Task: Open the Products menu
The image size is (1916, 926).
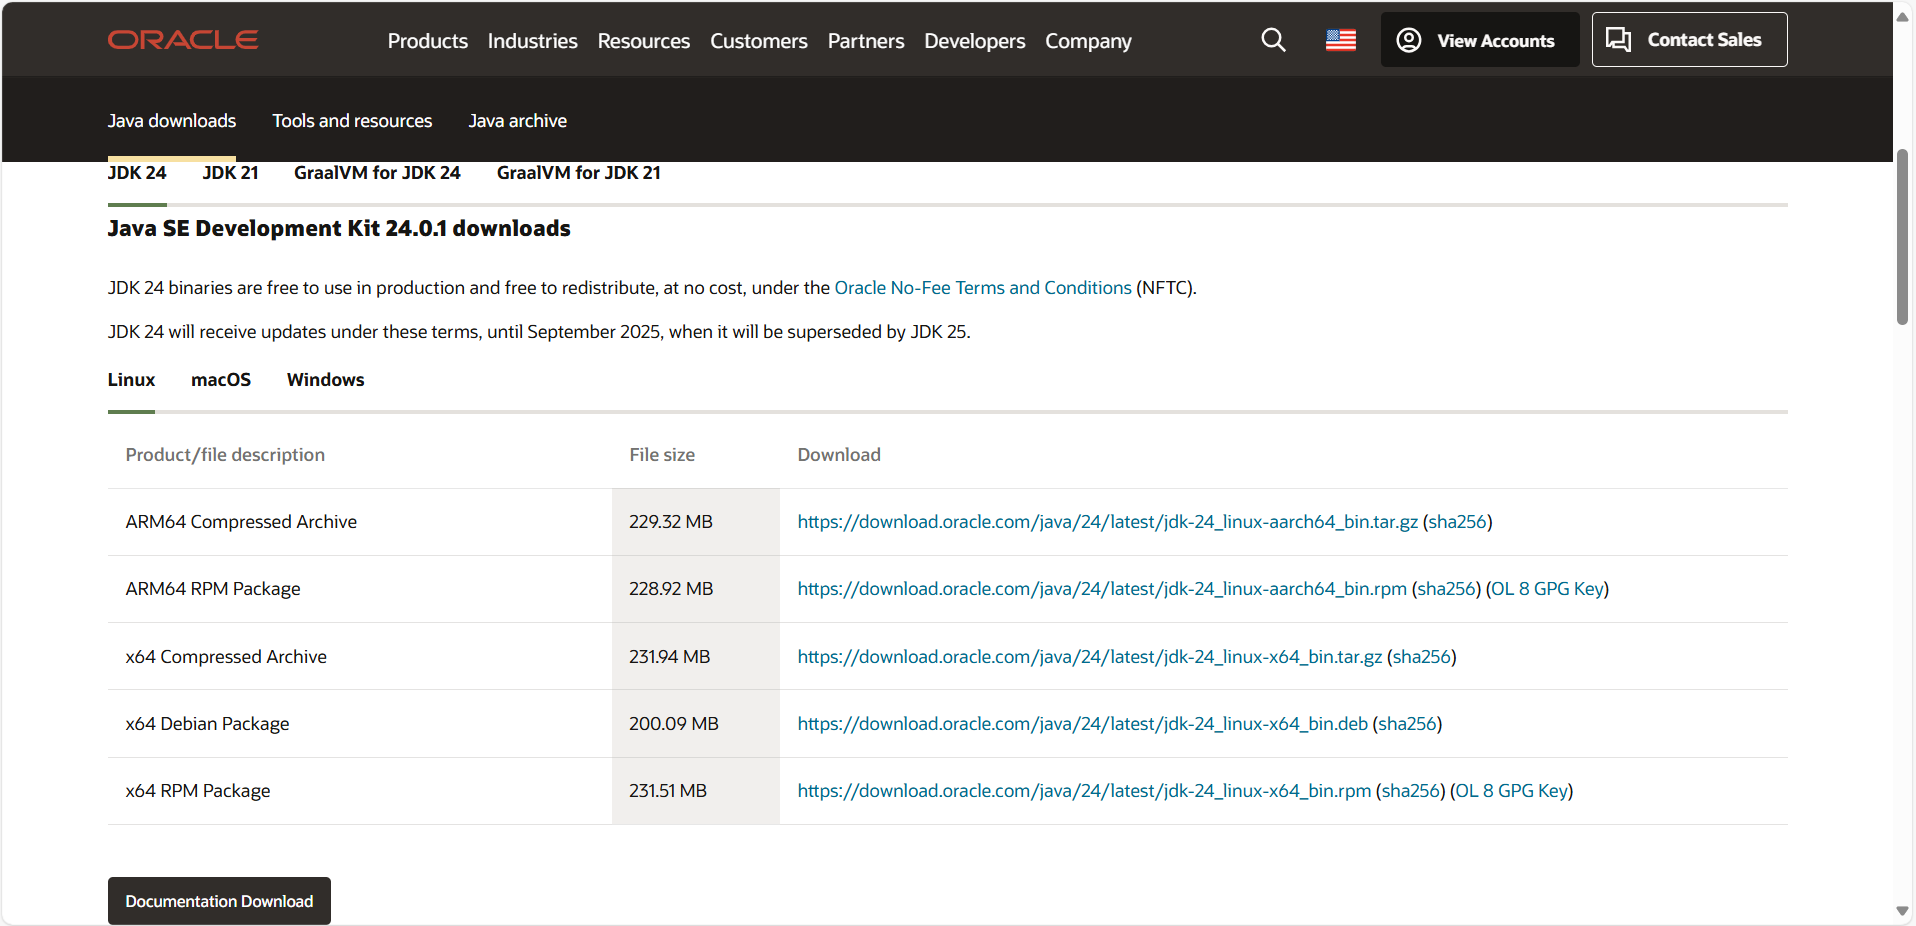Action: pyautogui.click(x=428, y=41)
